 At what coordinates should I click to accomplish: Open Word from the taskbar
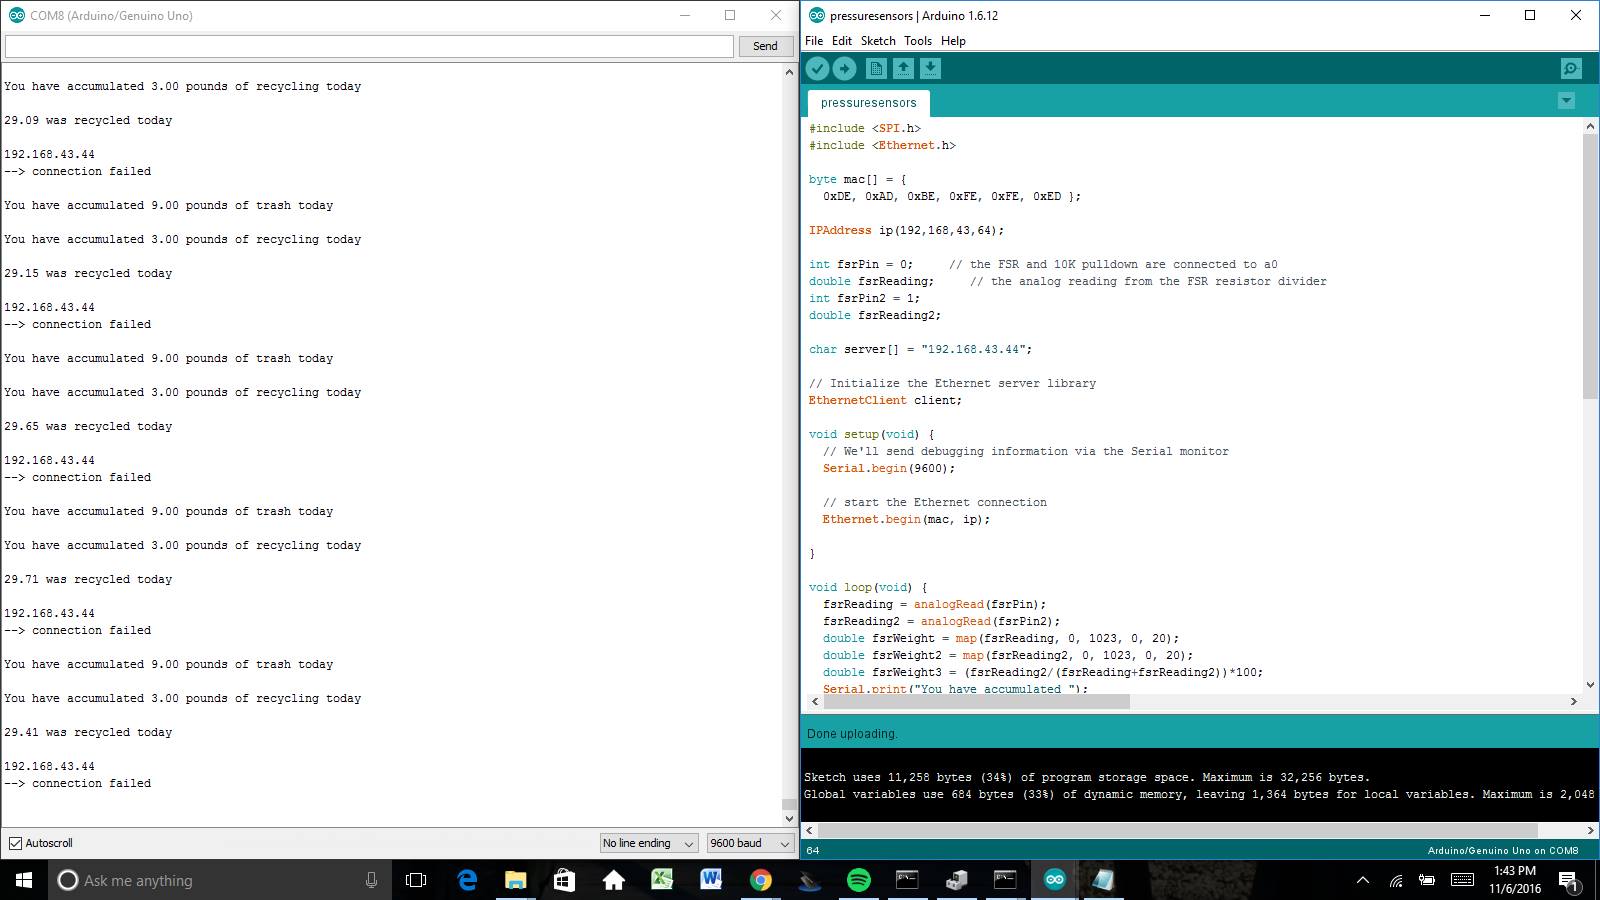pos(711,880)
